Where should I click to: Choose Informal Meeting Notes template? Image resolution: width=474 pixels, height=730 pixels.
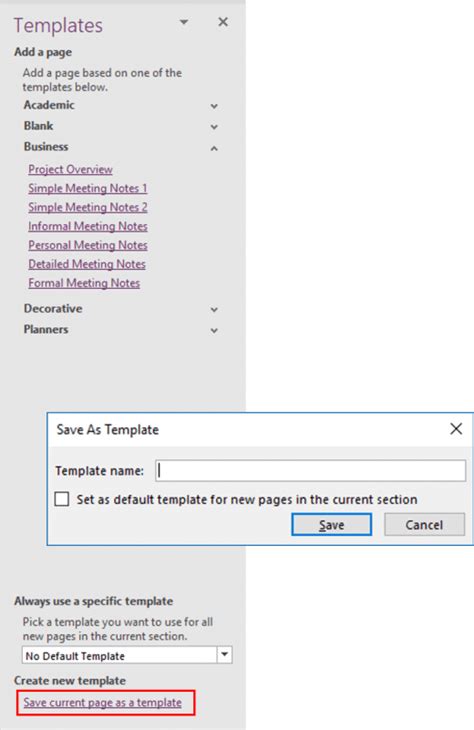click(88, 226)
